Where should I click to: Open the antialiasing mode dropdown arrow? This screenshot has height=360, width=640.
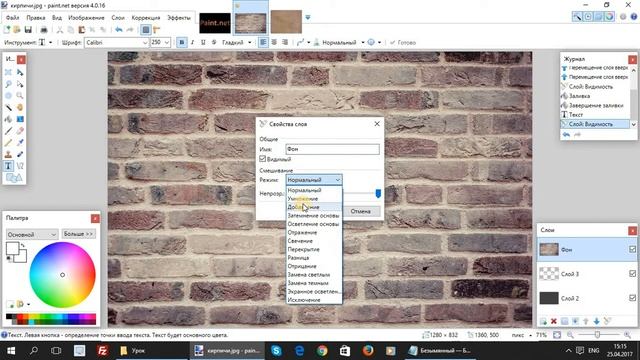[309, 42]
